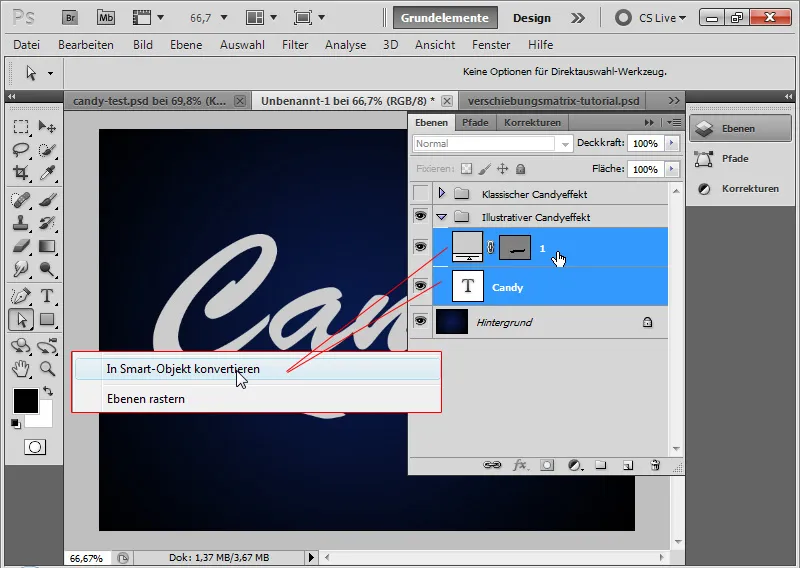Hide the Candy text layer
Screen dimensions: 800x568
420,286
